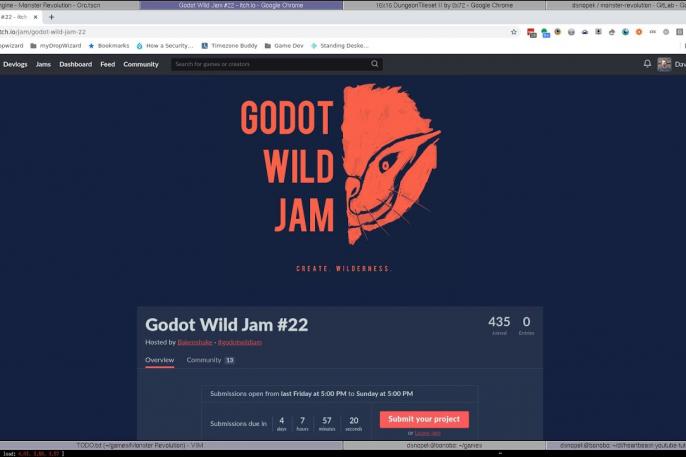Open Community in itch.io header nav

[141, 64]
